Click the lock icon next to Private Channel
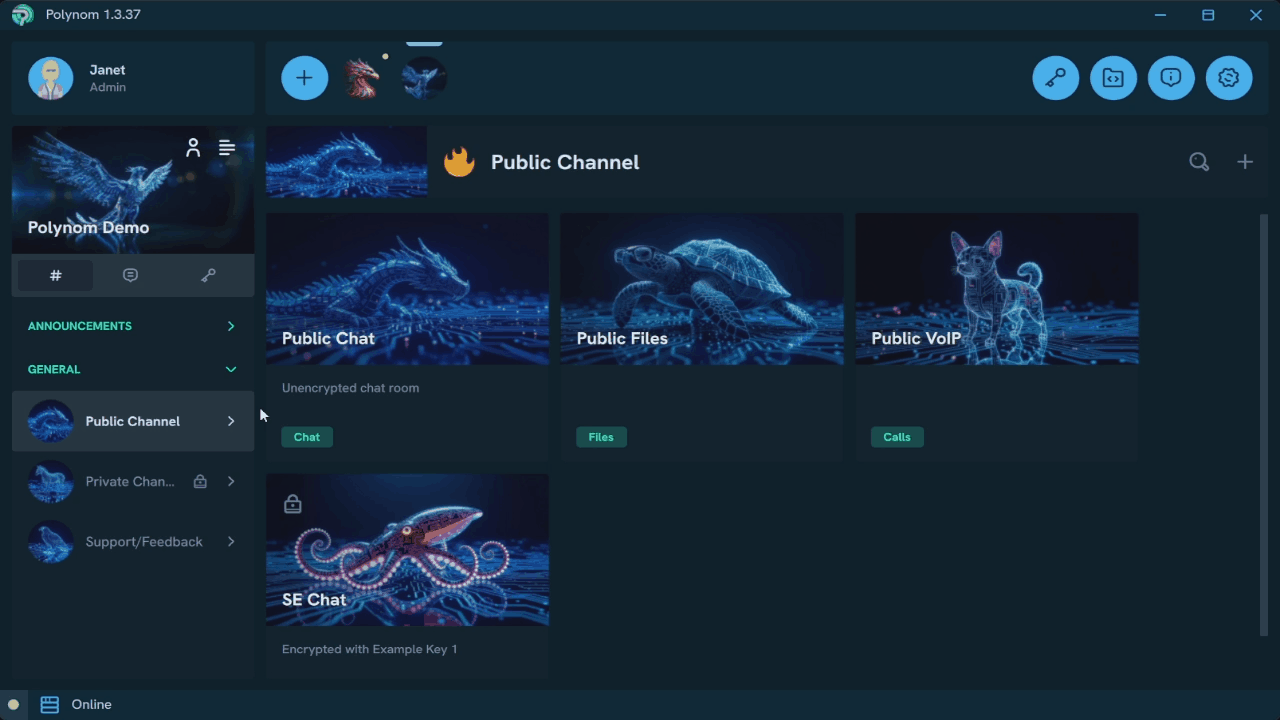 200,481
